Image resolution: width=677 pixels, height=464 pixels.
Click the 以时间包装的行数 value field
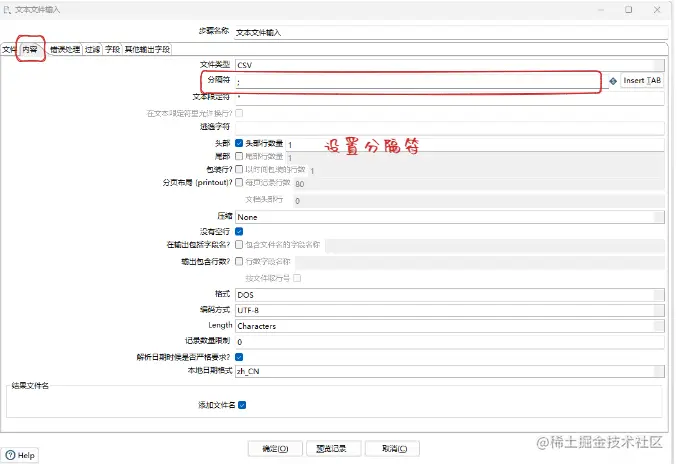[486, 171]
